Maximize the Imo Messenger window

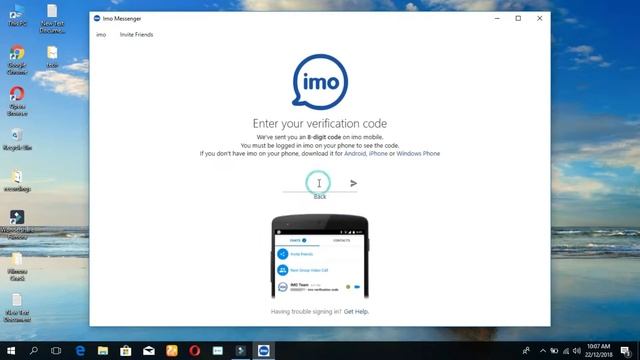pos(518,18)
